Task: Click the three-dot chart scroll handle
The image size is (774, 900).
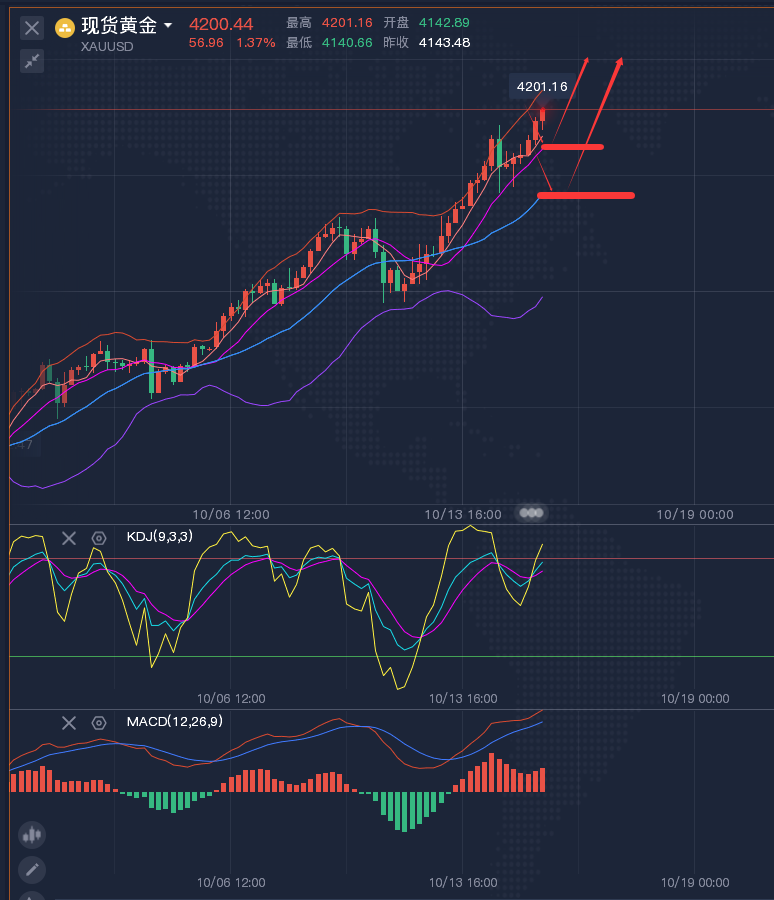Action: coord(532,513)
